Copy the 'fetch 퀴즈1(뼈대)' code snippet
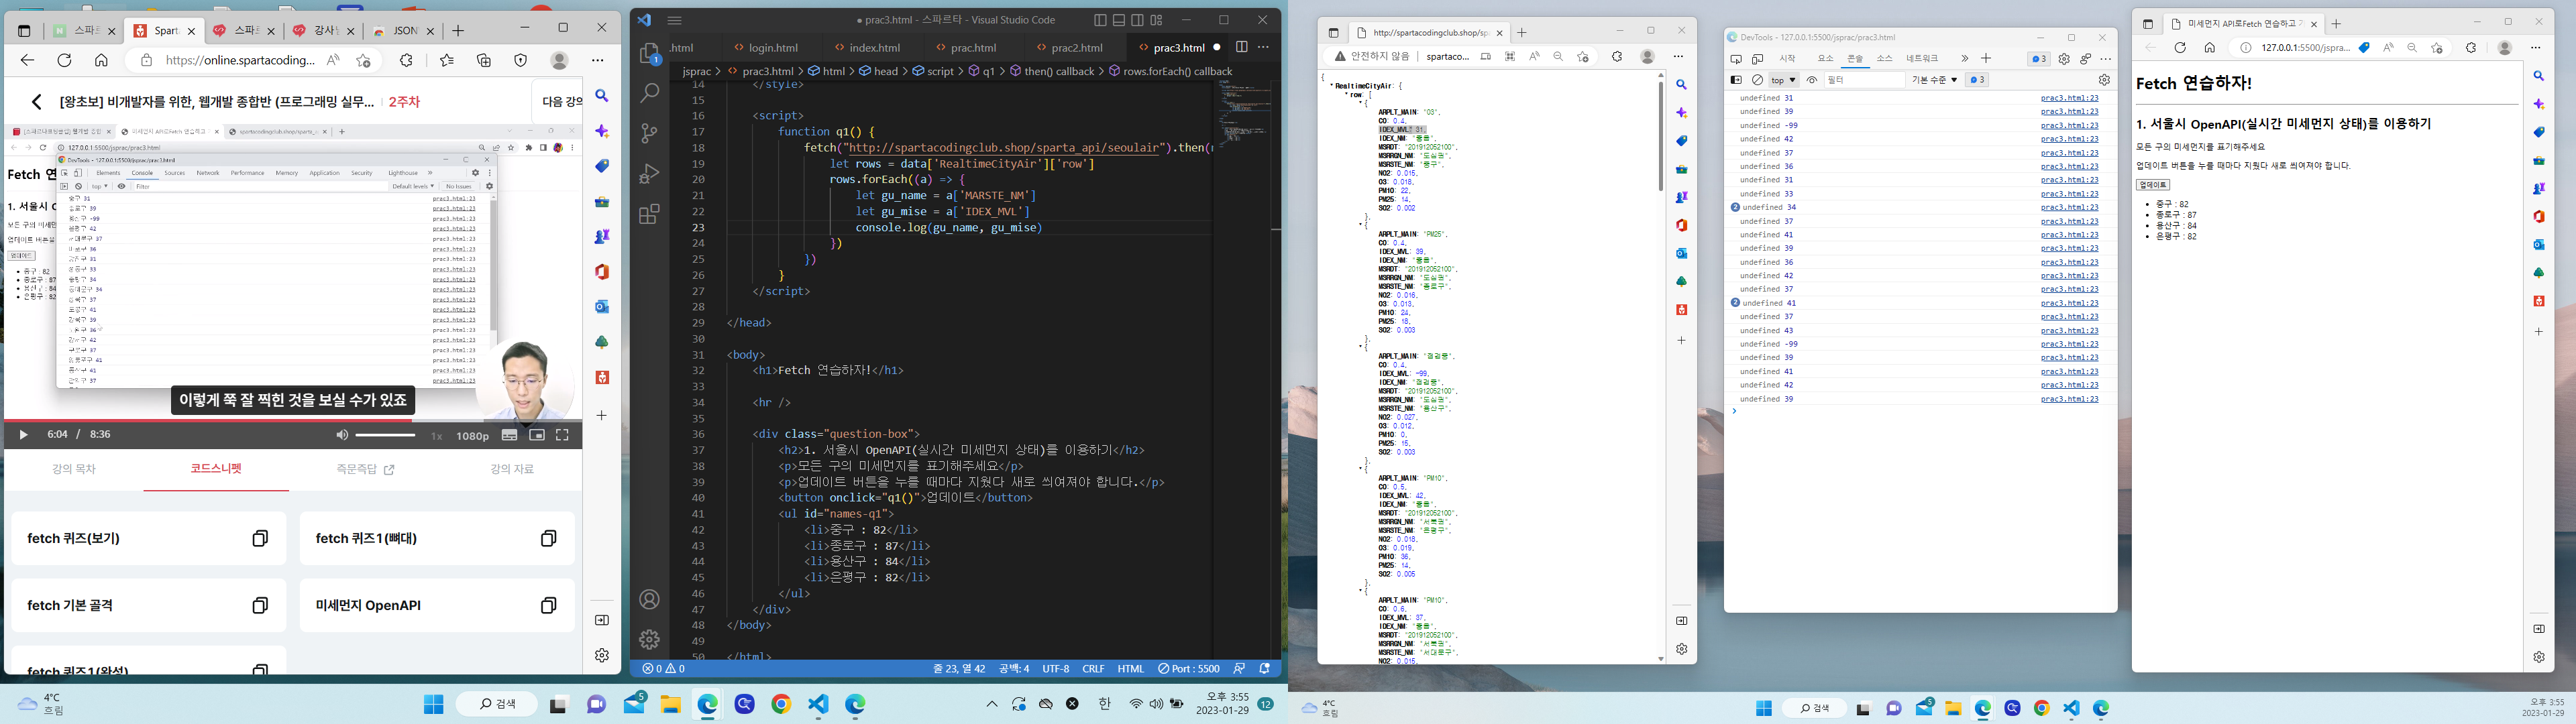This screenshot has height=724, width=2576. [548, 539]
